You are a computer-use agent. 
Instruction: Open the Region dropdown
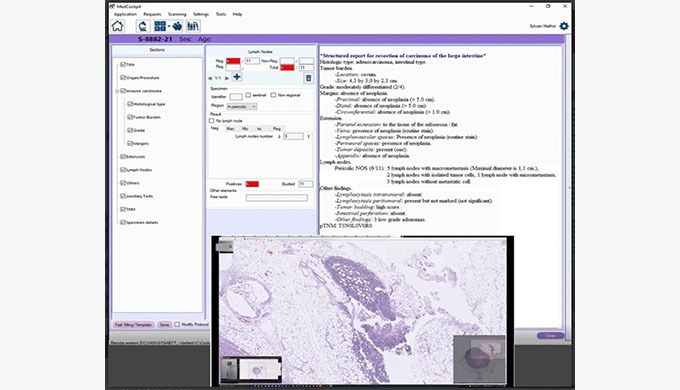coord(242,106)
